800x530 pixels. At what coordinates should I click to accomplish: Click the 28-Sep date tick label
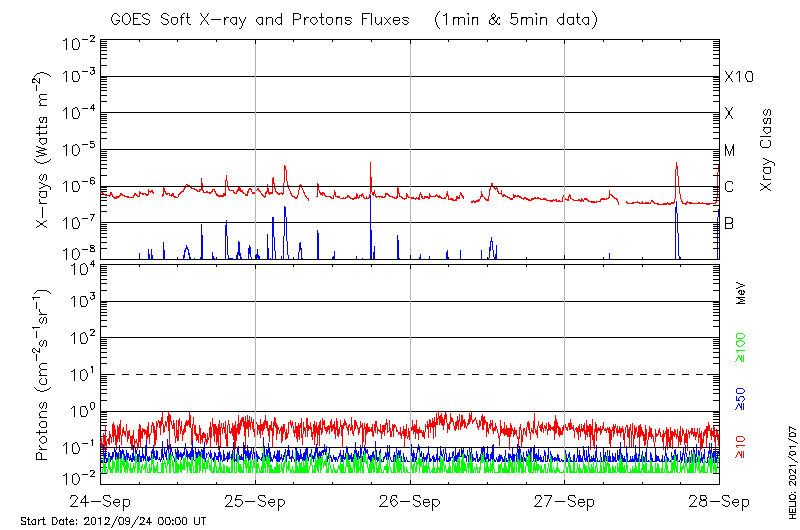718,500
